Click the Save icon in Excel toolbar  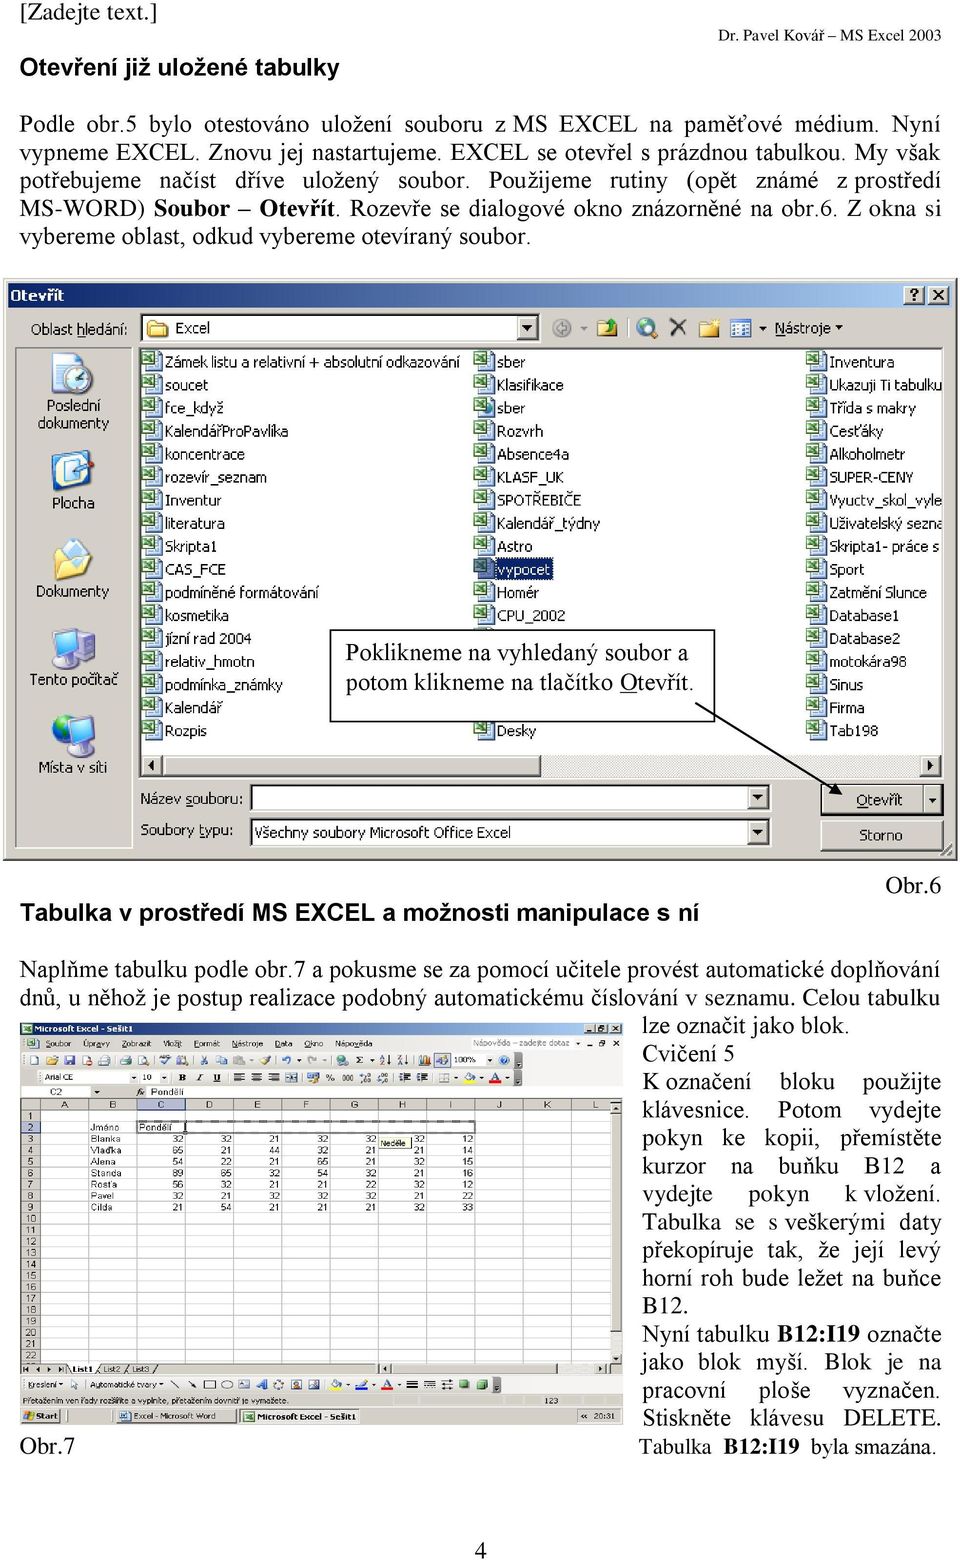coord(70,1060)
